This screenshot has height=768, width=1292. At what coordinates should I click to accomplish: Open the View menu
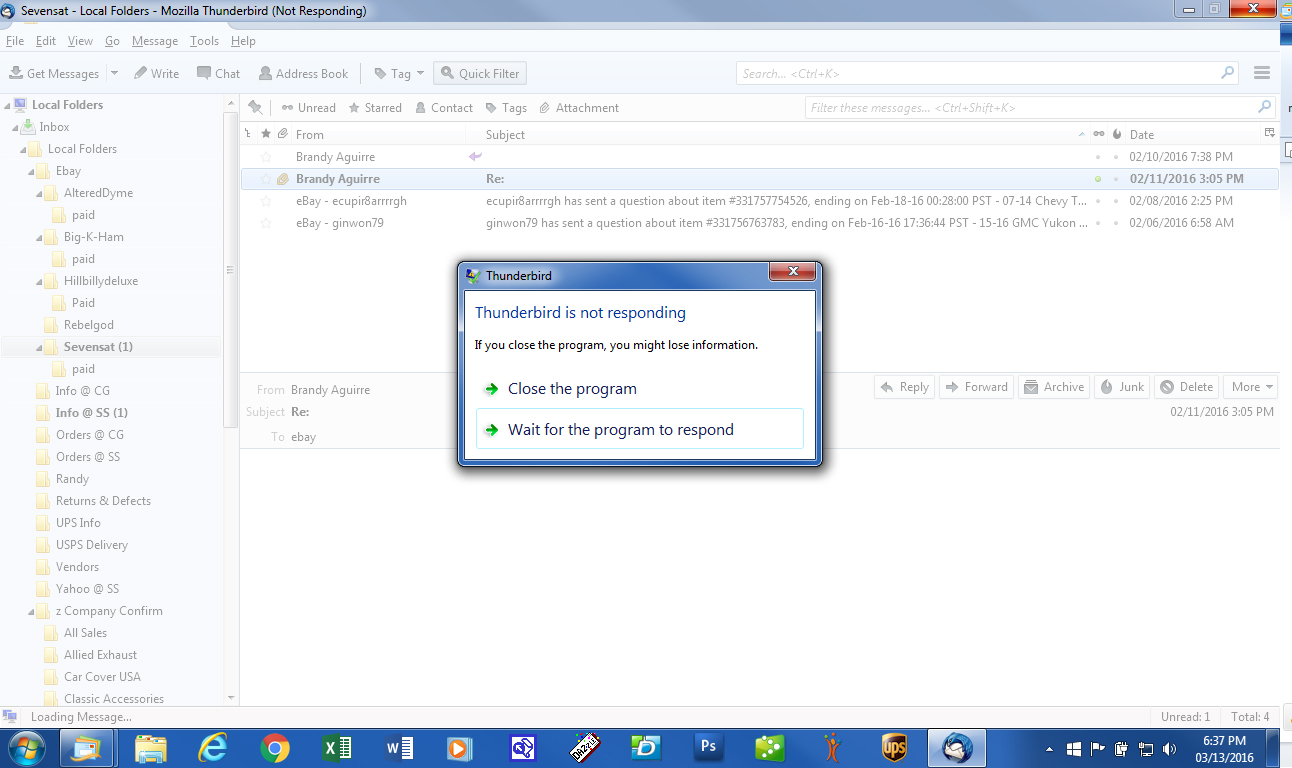click(x=81, y=41)
